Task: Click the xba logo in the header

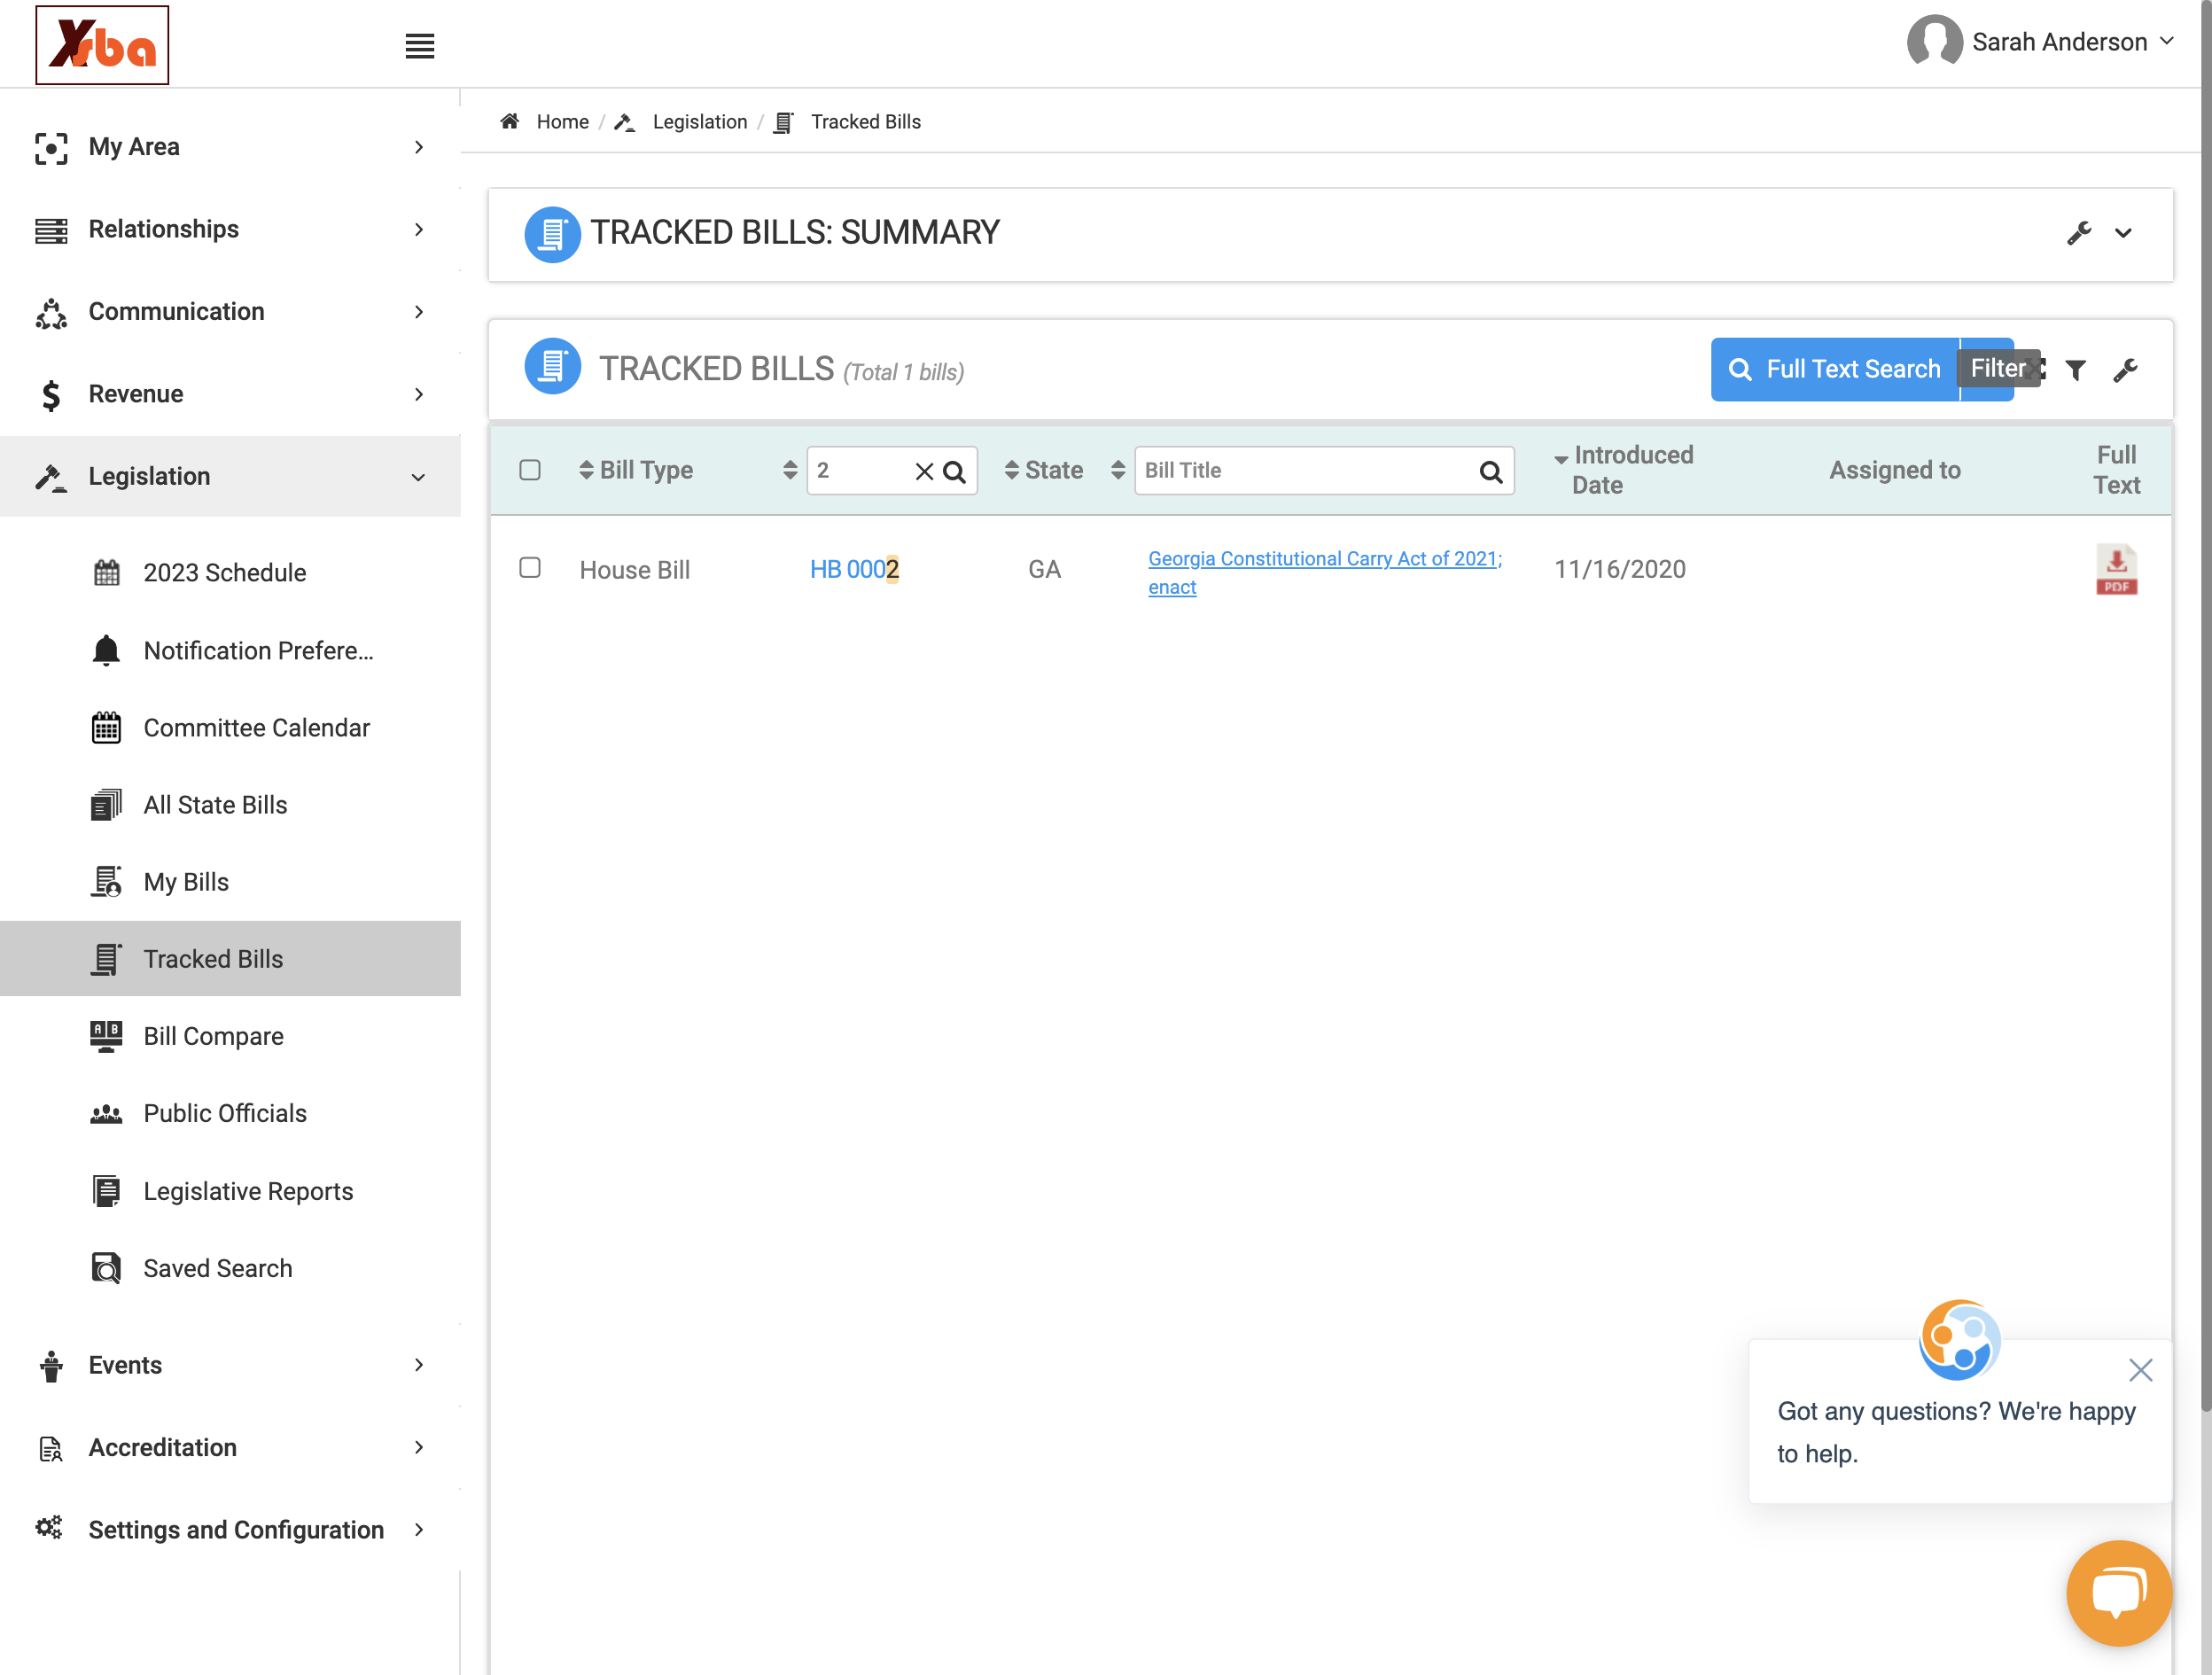Action: [102, 45]
